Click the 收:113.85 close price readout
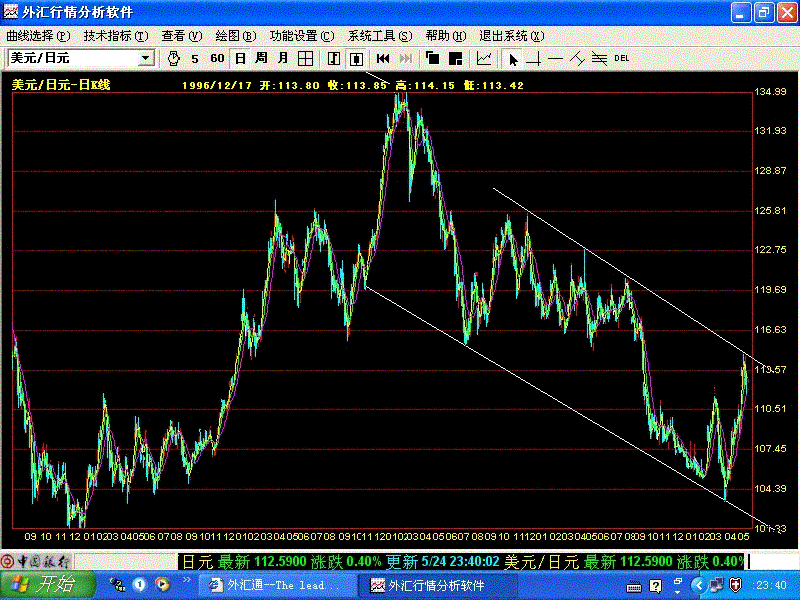 [358, 85]
